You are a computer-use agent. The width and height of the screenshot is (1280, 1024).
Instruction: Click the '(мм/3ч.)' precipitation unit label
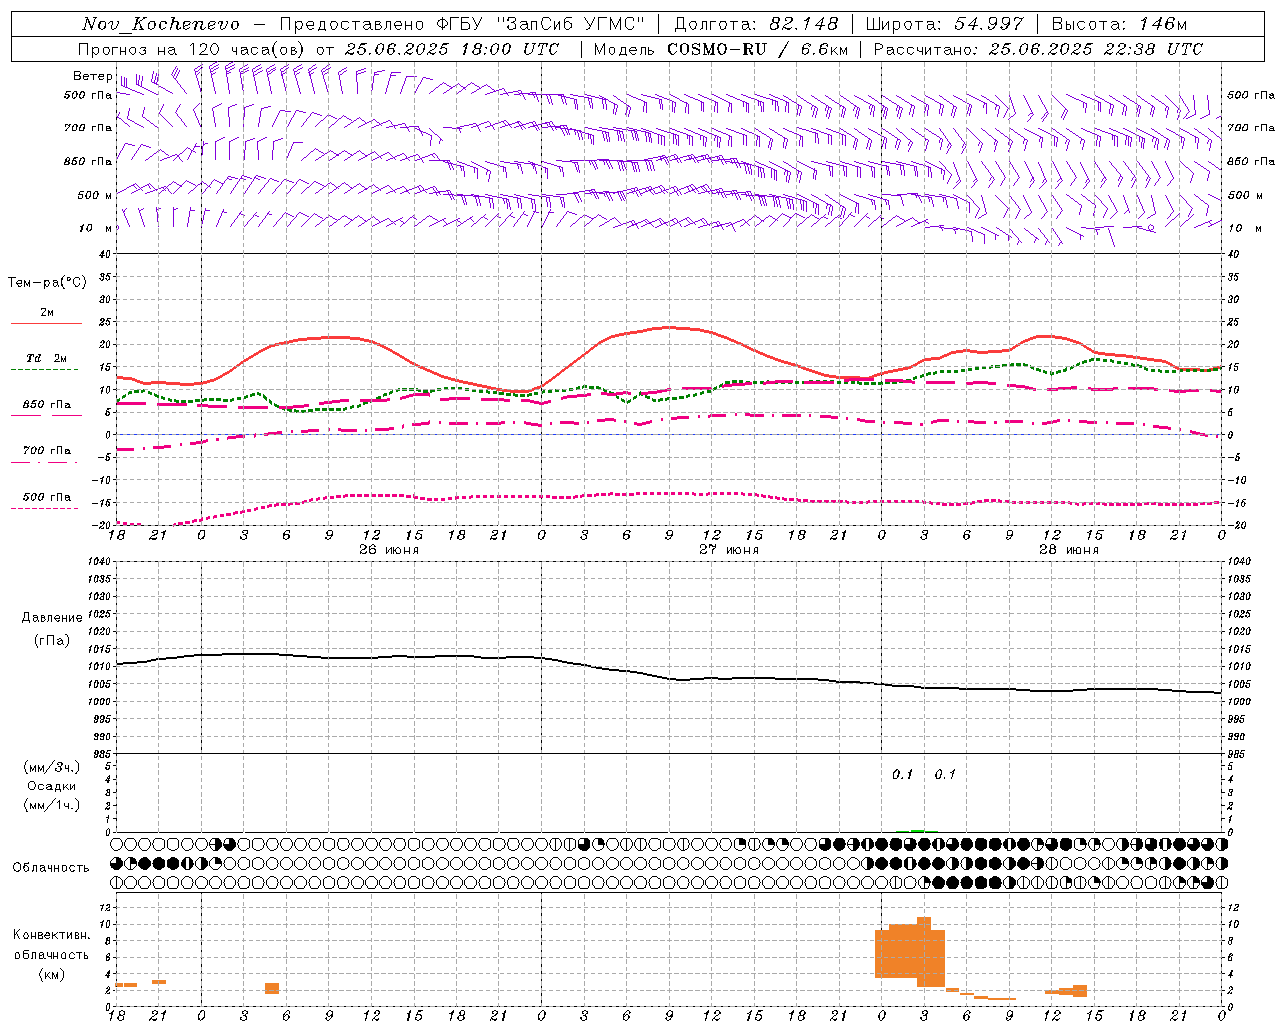coord(52,768)
